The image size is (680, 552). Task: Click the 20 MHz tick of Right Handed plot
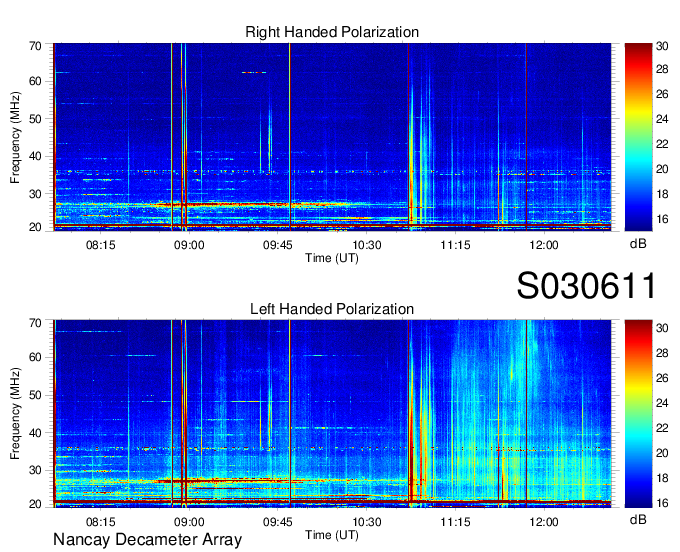pos(35,227)
